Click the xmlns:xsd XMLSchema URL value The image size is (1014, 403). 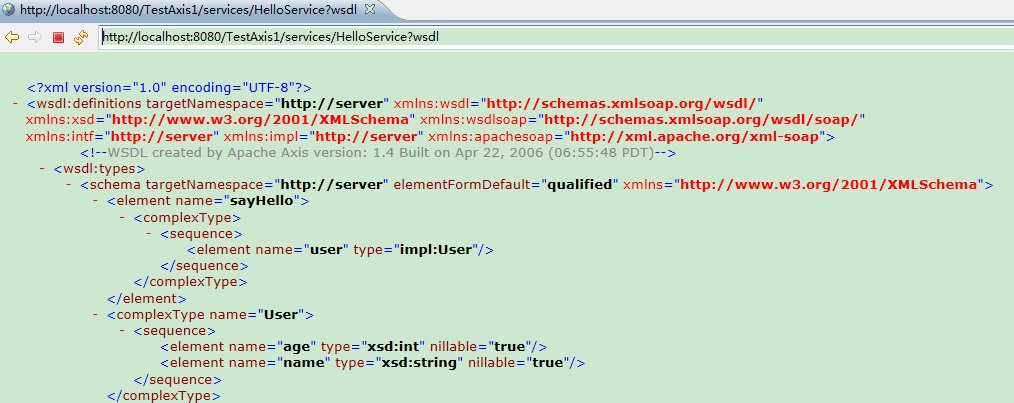point(261,120)
